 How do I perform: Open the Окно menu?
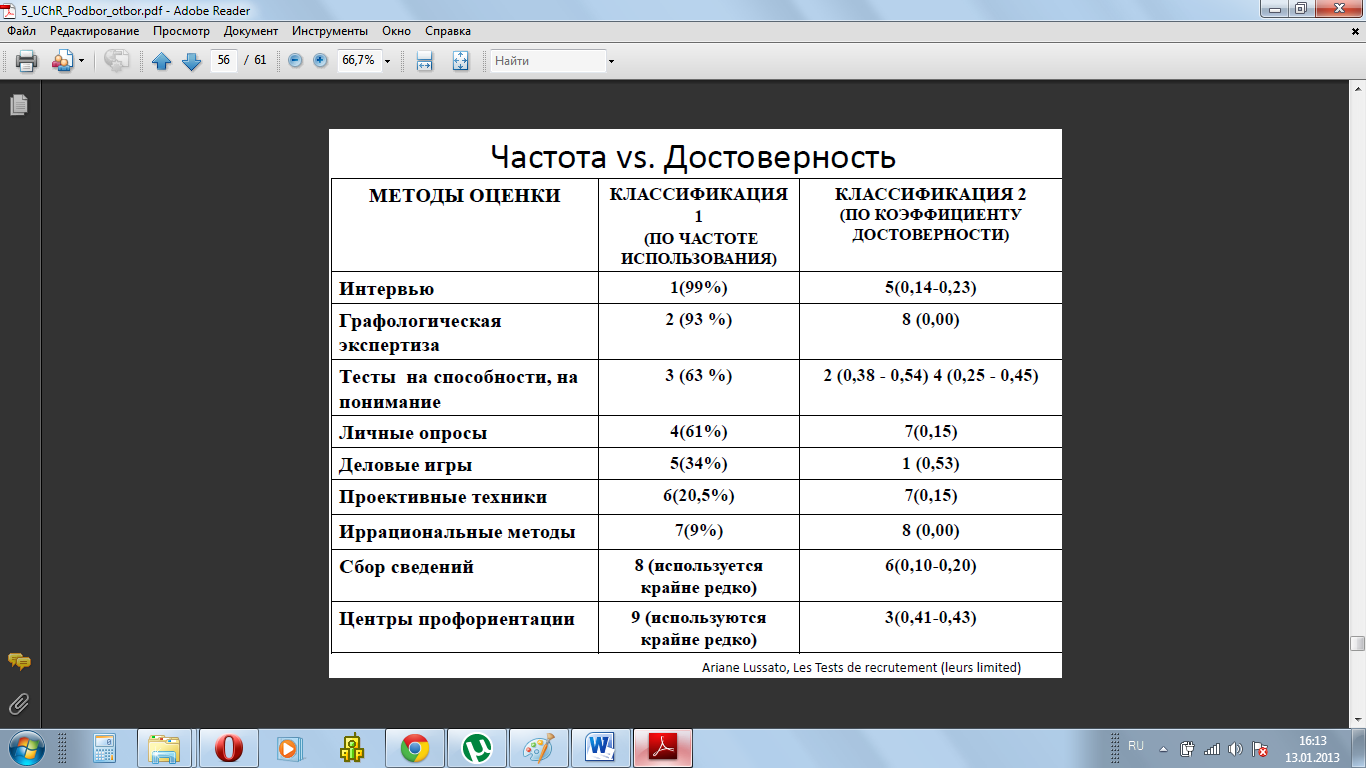click(x=396, y=31)
